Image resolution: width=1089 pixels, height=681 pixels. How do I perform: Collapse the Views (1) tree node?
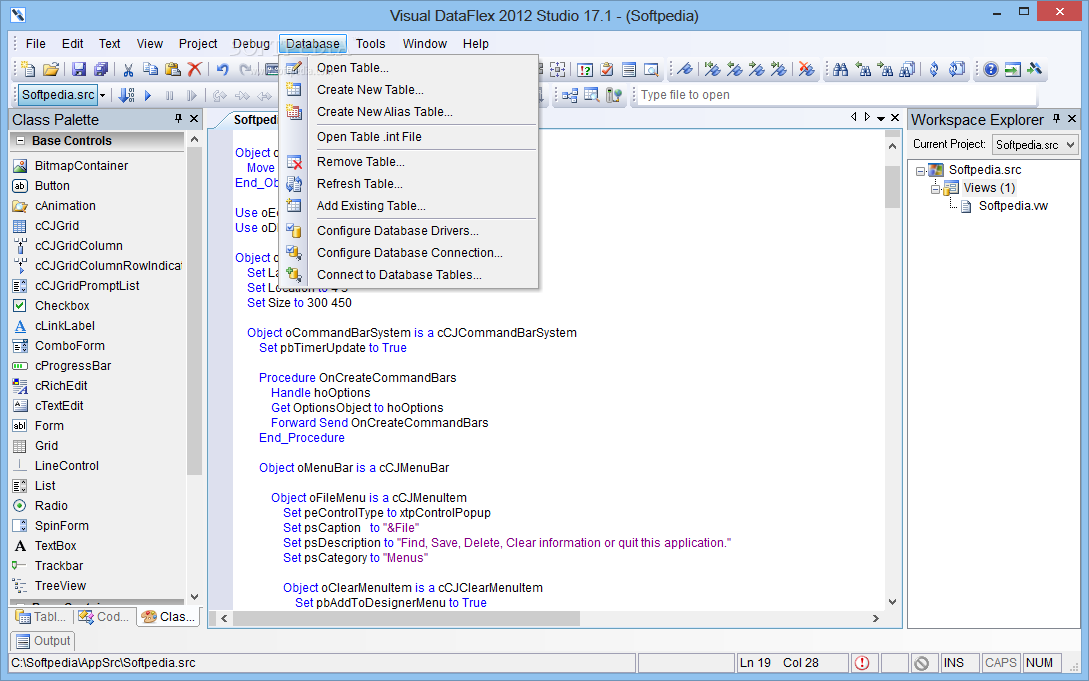[x=936, y=189]
